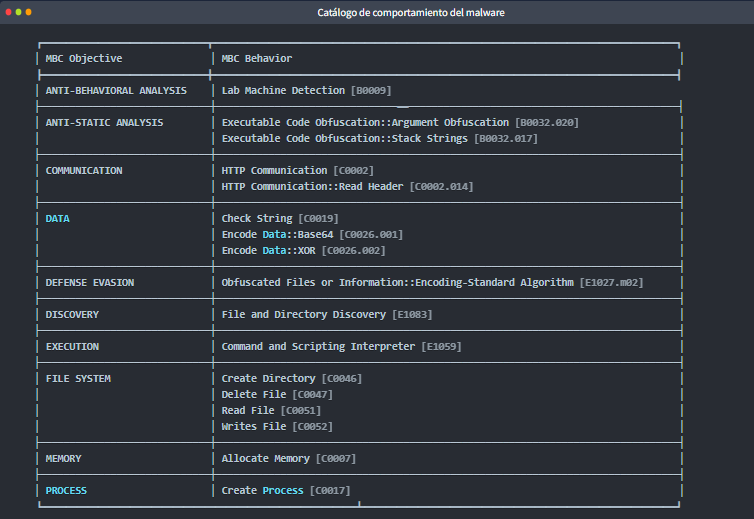Click the '[B0032.020]' identifier
Viewport: 754px width, 519px height.
(547, 123)
